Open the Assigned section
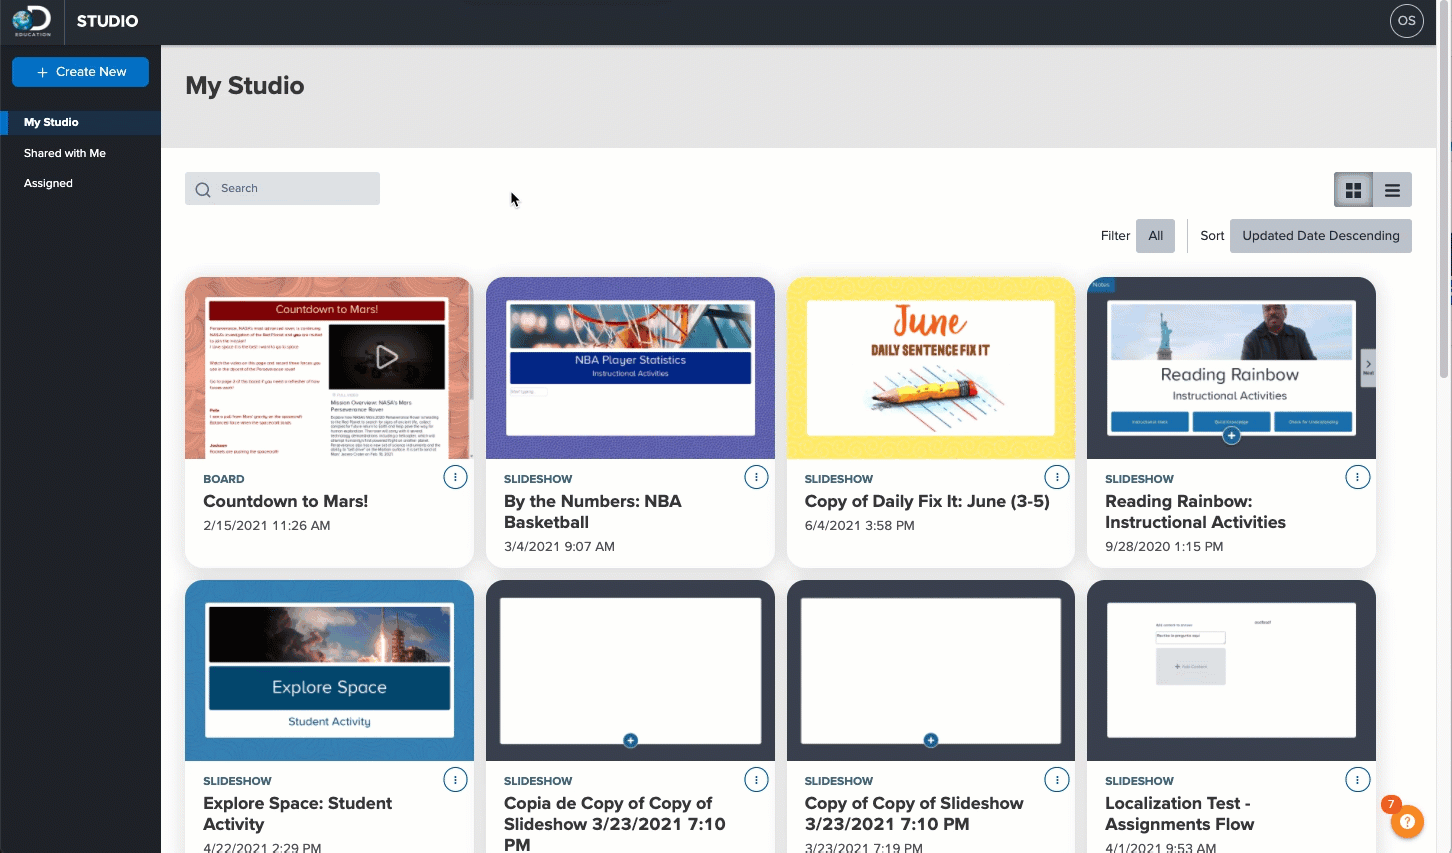 pos(48,183)
